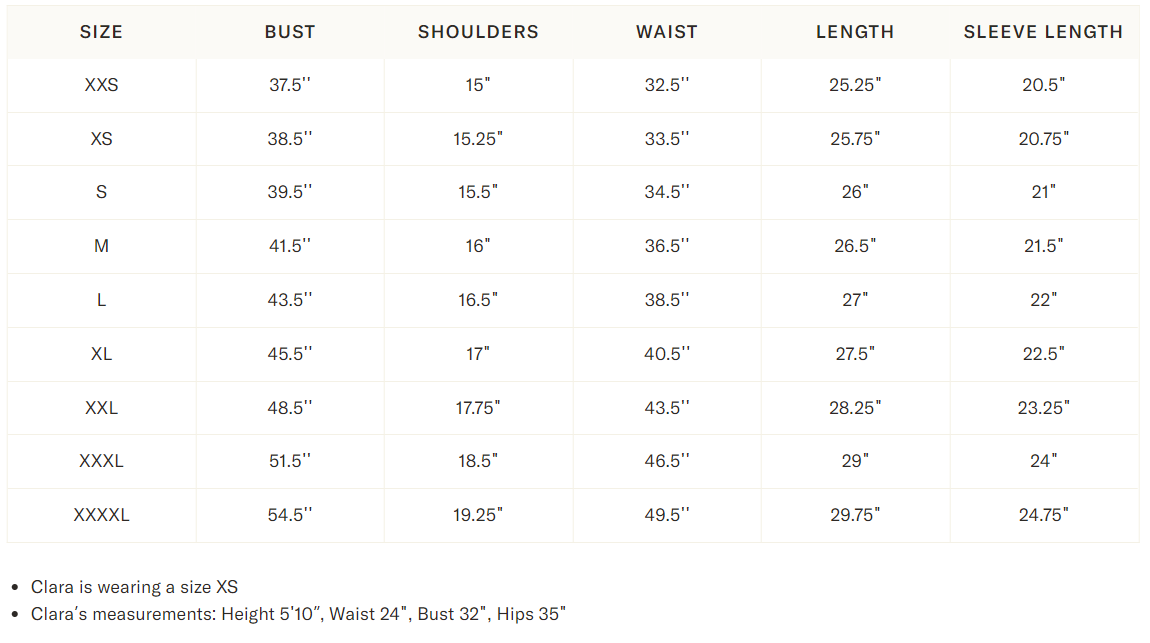Click the LENGTH column header

click(855, 32)
